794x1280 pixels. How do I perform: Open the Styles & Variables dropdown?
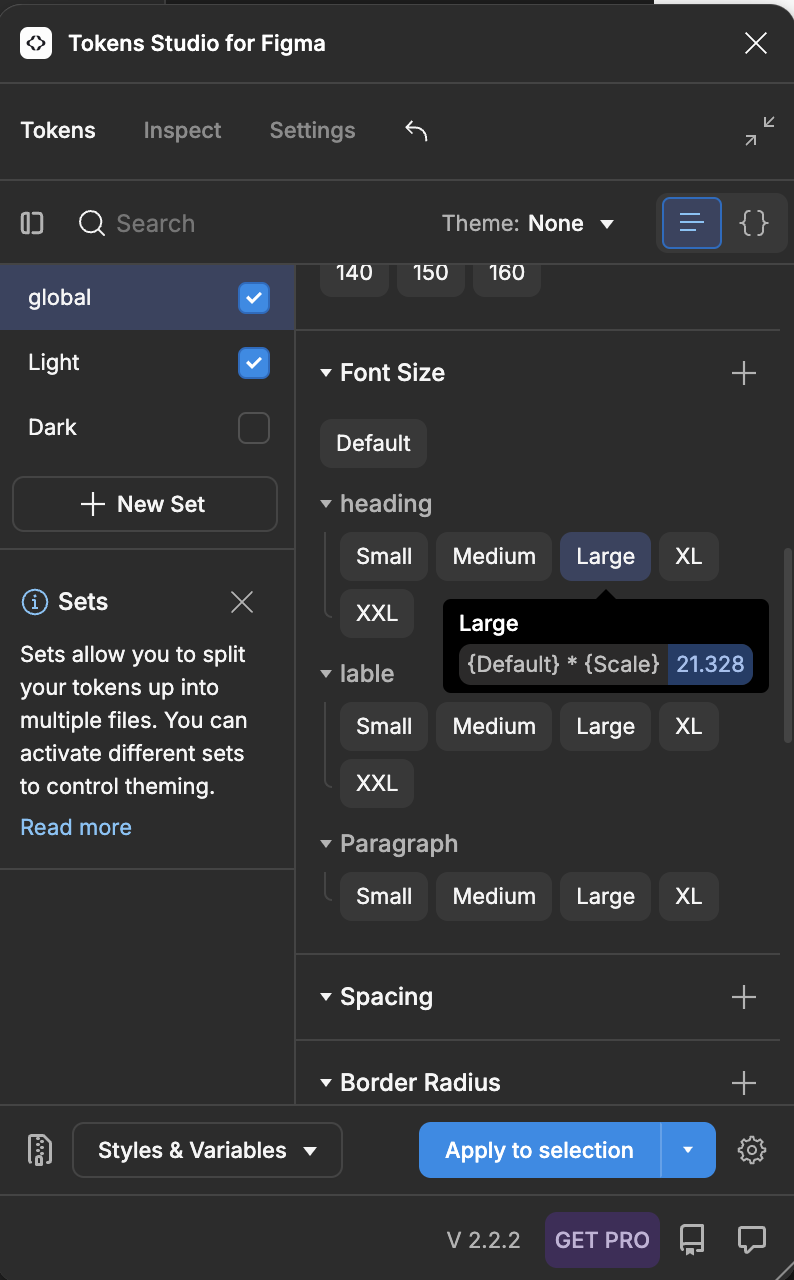click(207, 1150)
